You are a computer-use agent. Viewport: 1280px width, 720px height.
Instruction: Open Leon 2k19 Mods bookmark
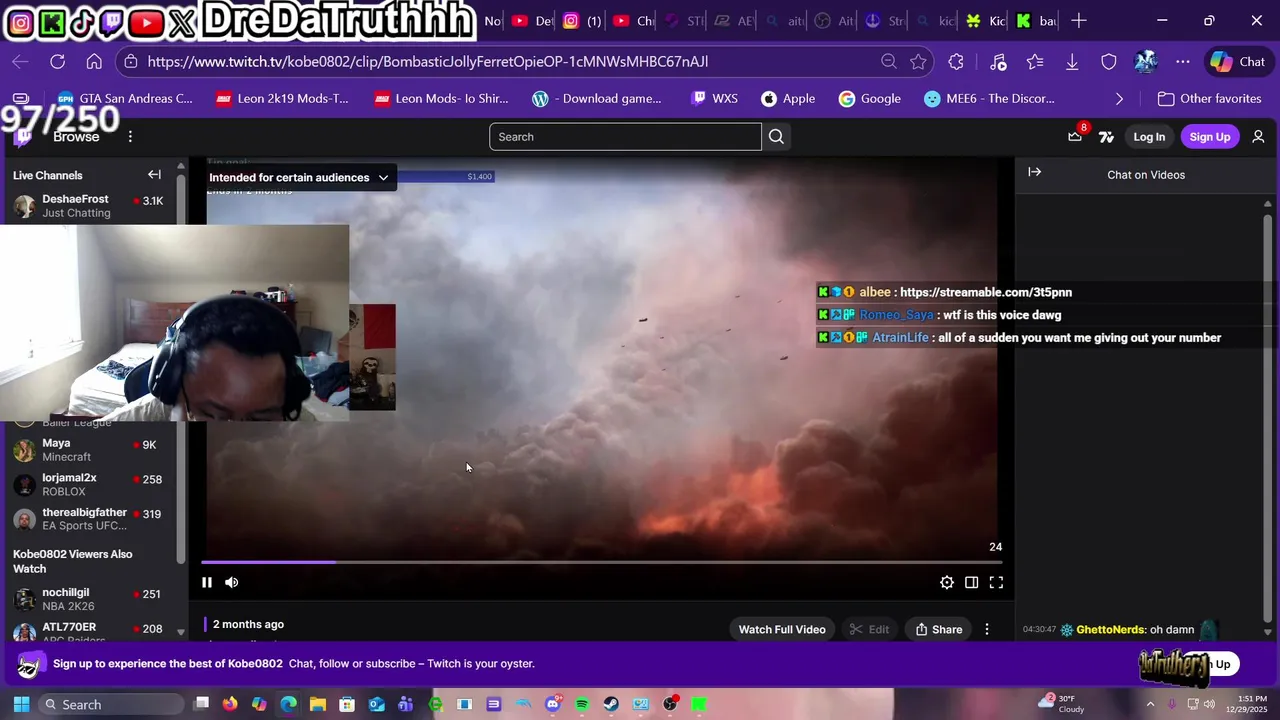point(282,99)
